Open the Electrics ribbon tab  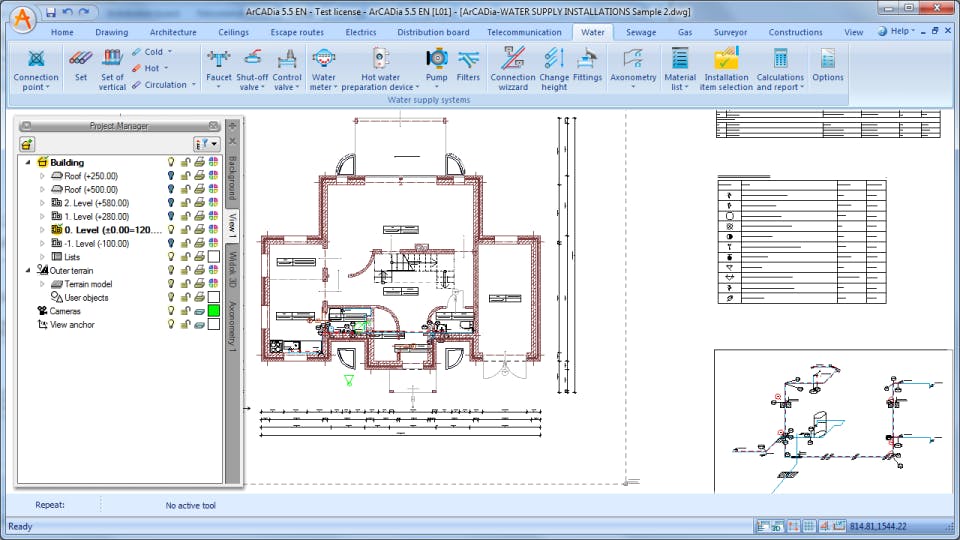[x=361, y=32]
